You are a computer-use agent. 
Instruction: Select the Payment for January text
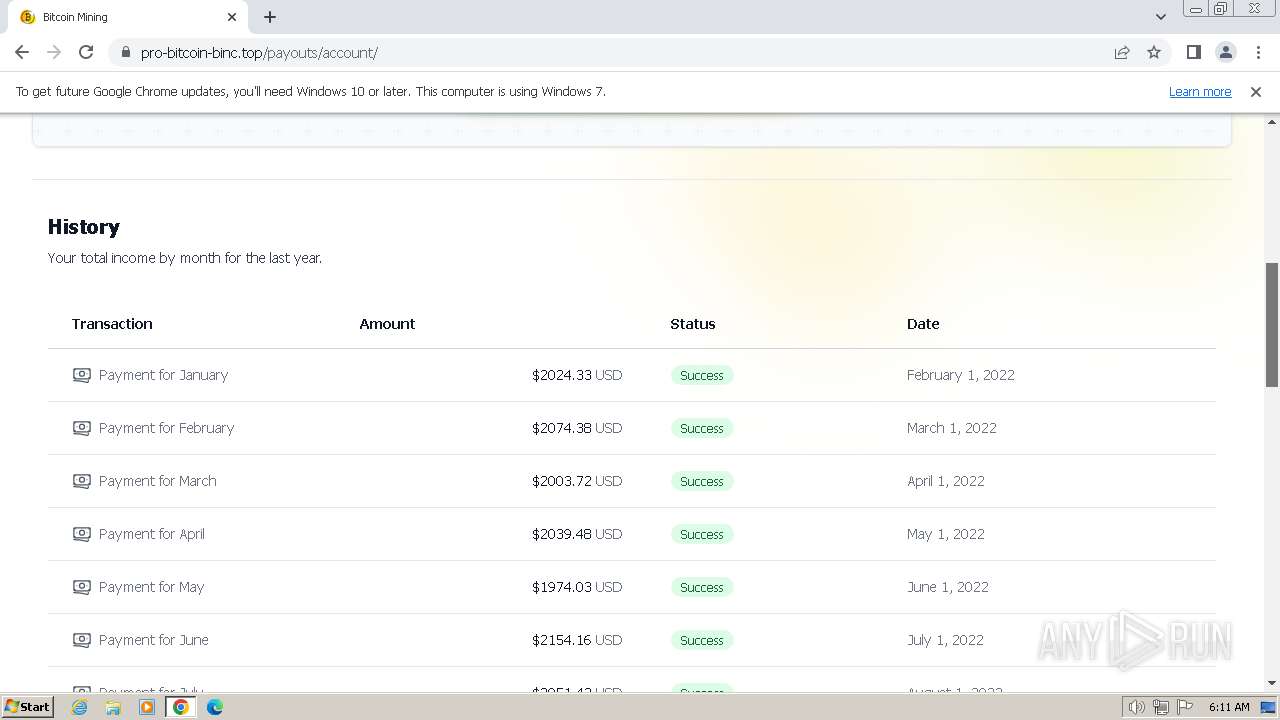pyautogui.click(x=163, y=375)
